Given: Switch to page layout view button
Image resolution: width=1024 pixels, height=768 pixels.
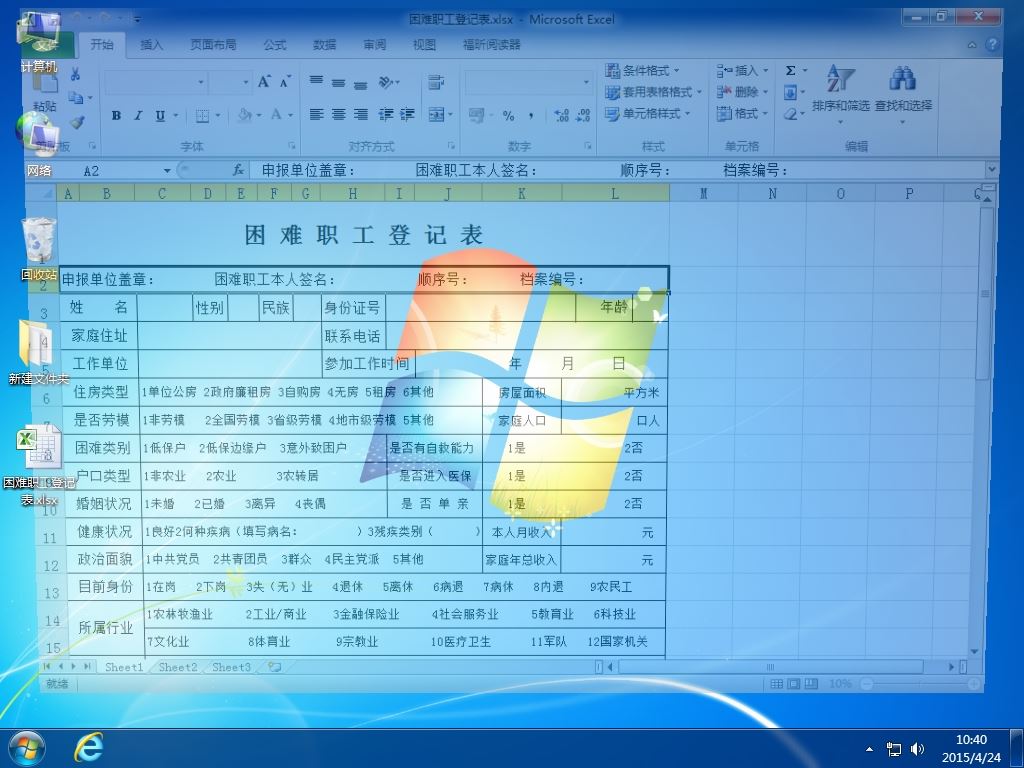Looking at the screenshot, I should coord(793,684).
